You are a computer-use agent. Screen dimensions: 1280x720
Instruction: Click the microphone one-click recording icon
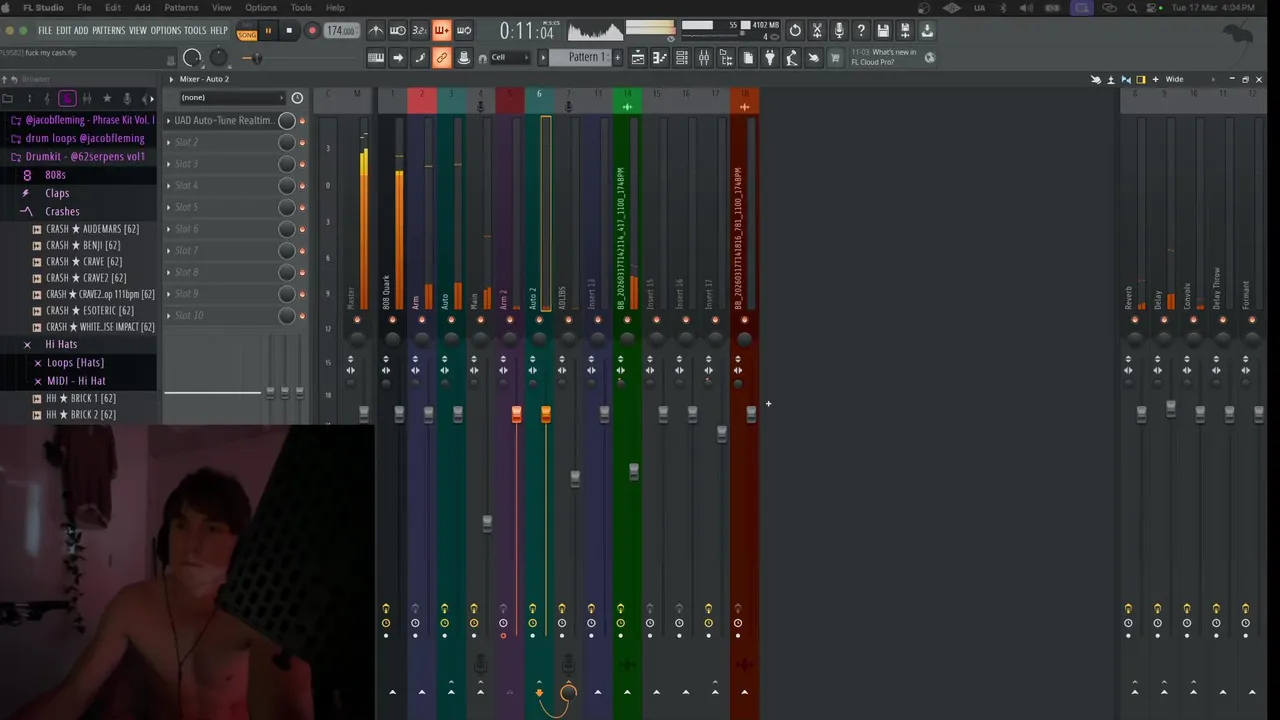click(x=839, y=31)
